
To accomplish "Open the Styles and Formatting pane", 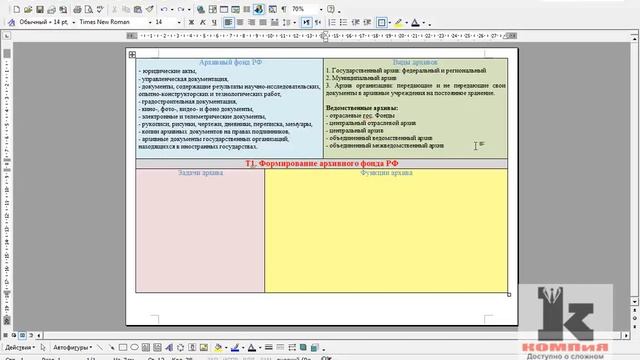I will pyautogui.click(x=11, y=22).
